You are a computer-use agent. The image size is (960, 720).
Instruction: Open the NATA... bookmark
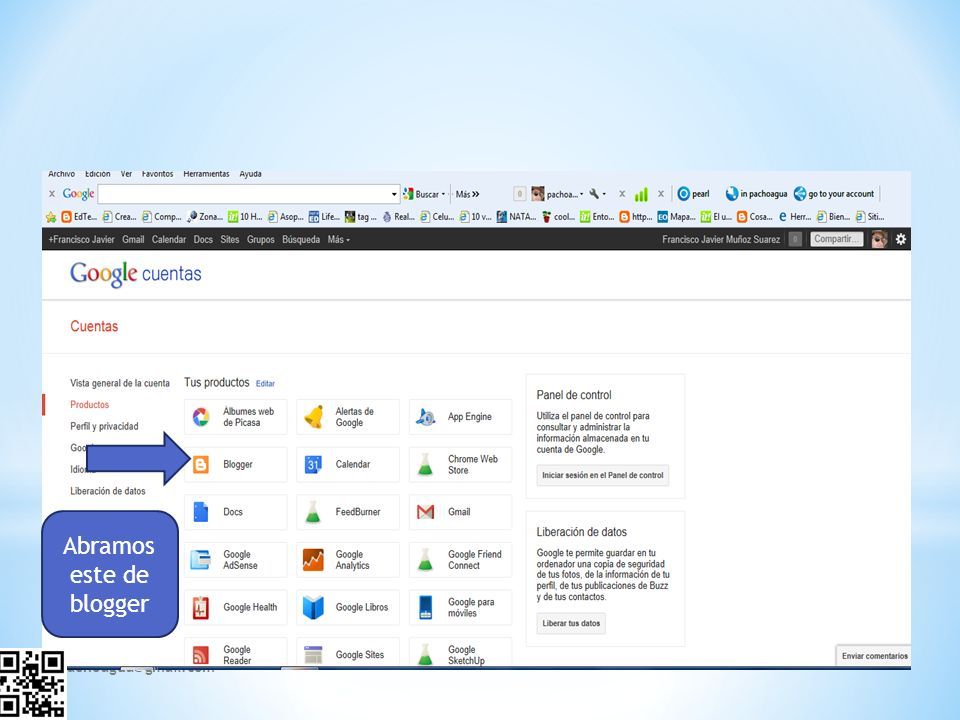coord(516,217)
